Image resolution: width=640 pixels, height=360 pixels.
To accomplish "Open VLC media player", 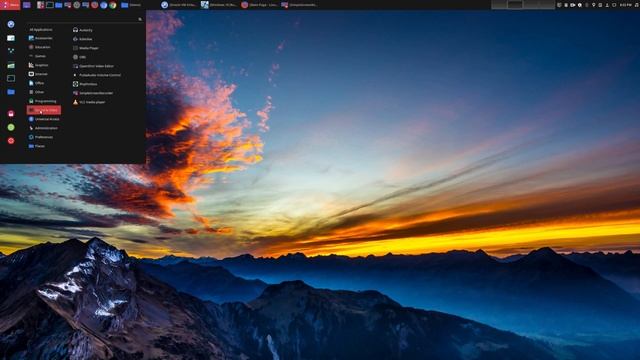I will point(89,102).
